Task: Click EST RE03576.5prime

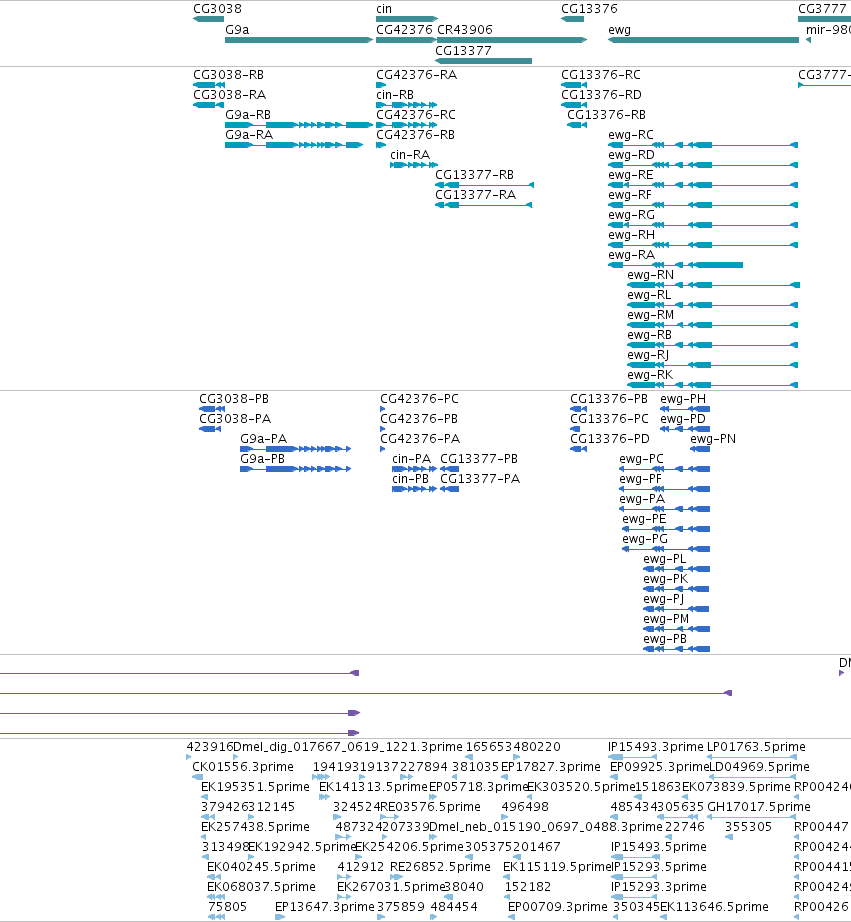Action: tap(390, 817)
